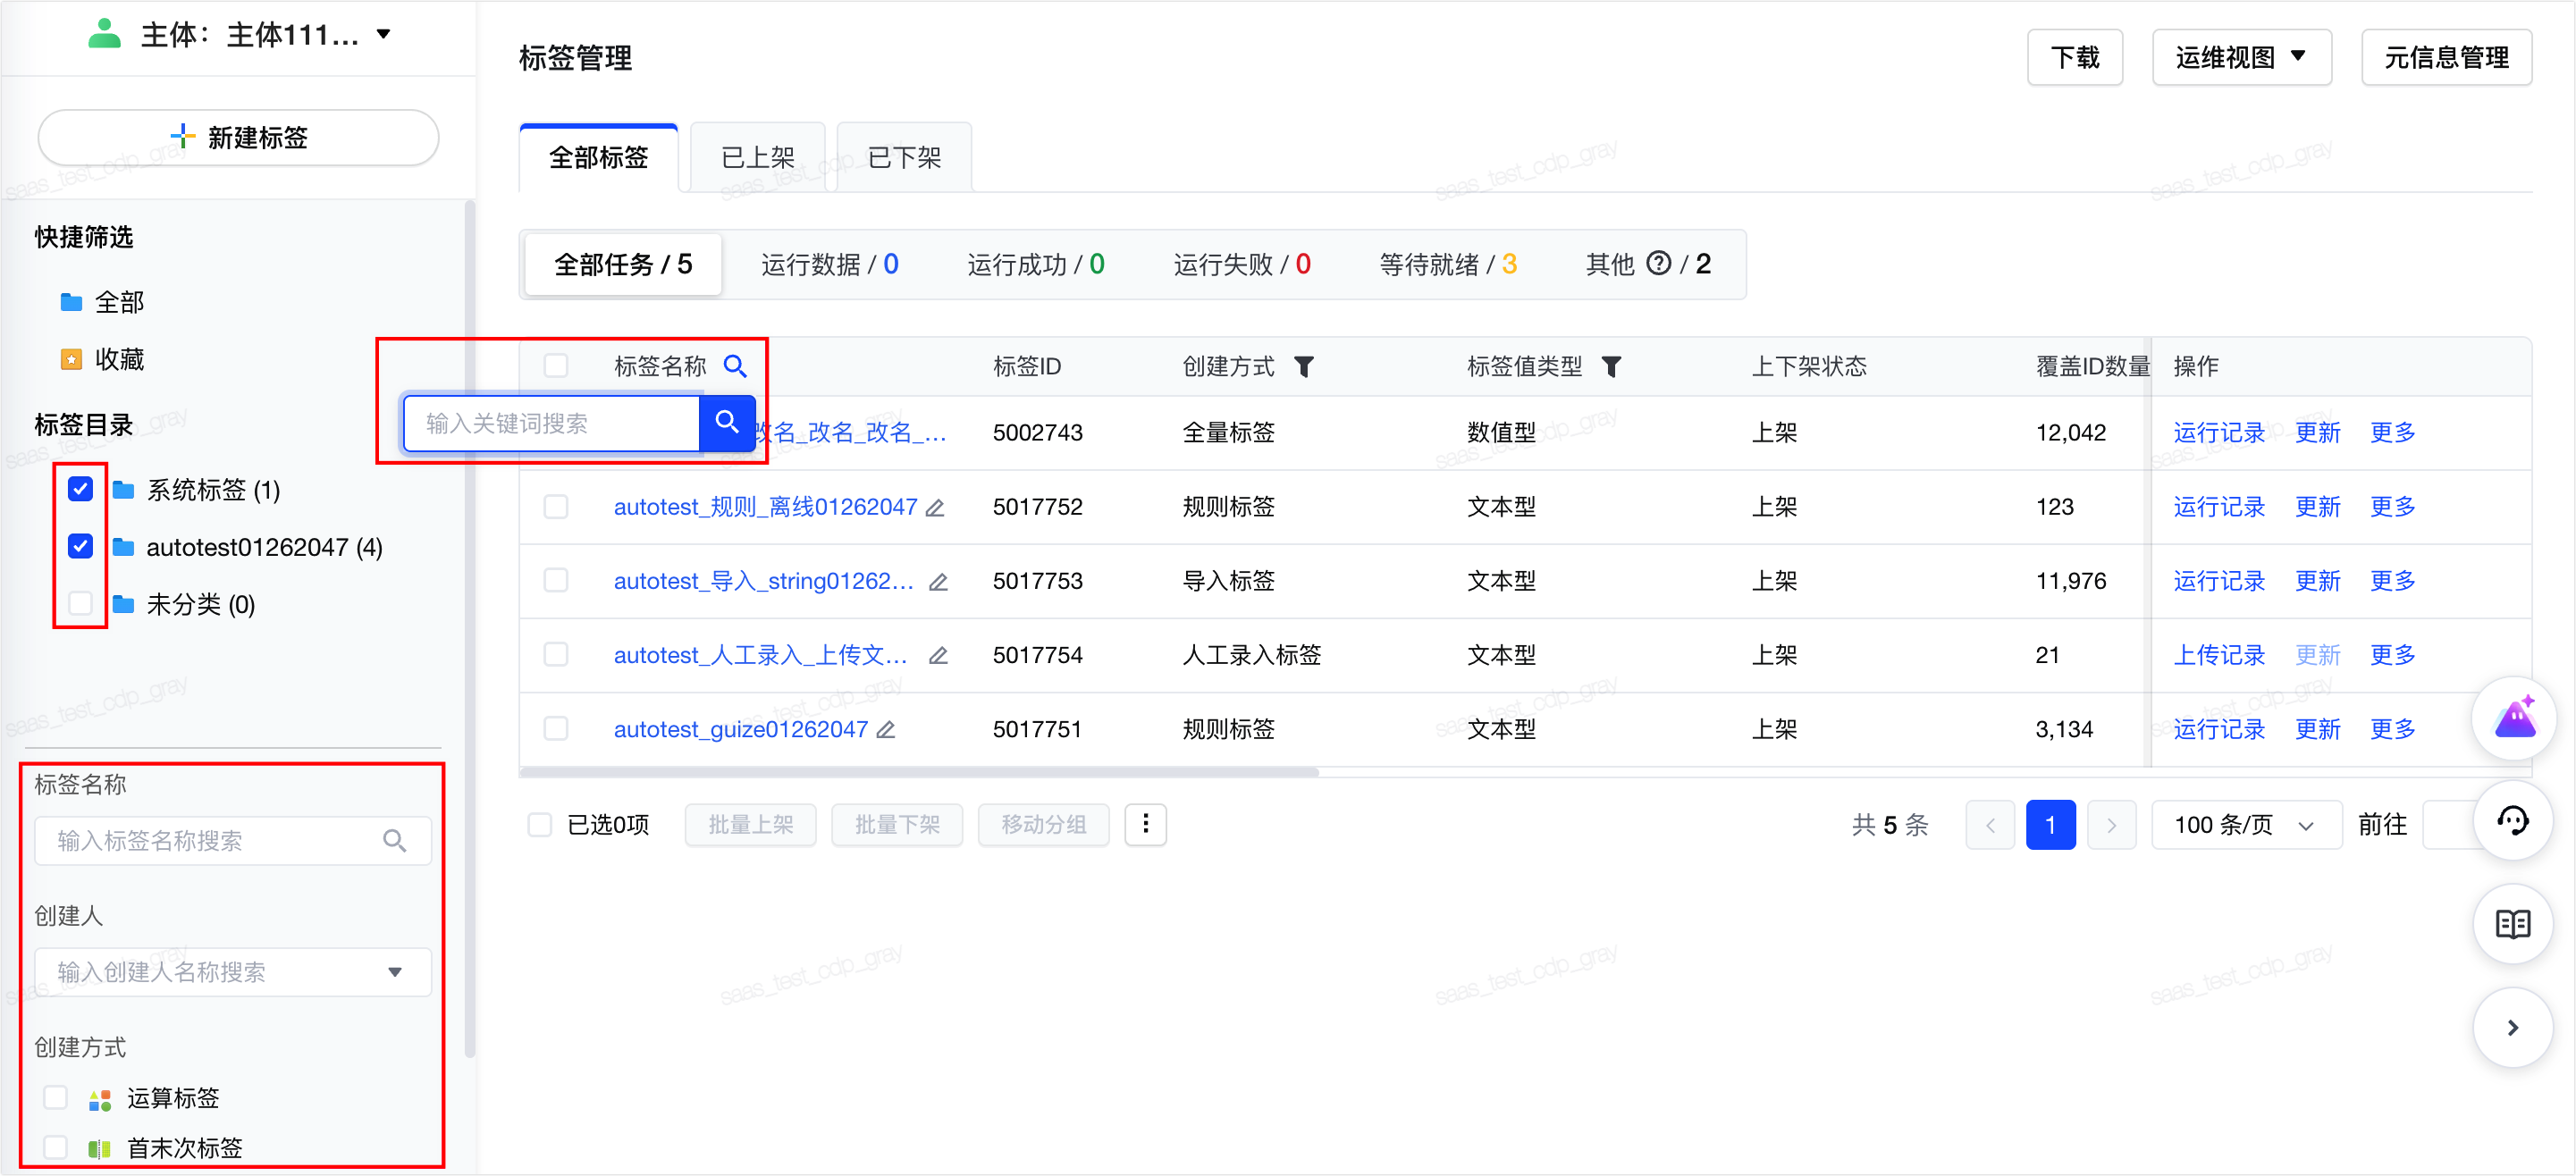Check the 已选0项 footer checkbox

click(x=540, y=825)
